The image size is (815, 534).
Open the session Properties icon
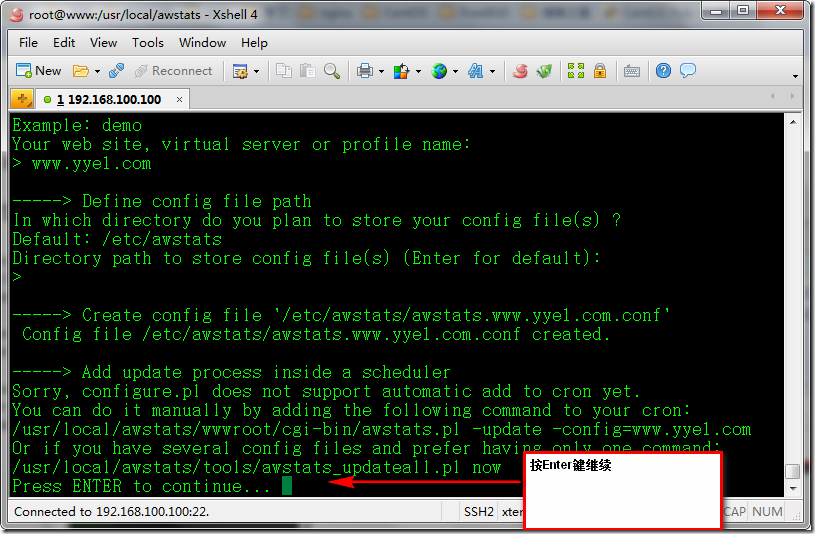tap(240, 71)
